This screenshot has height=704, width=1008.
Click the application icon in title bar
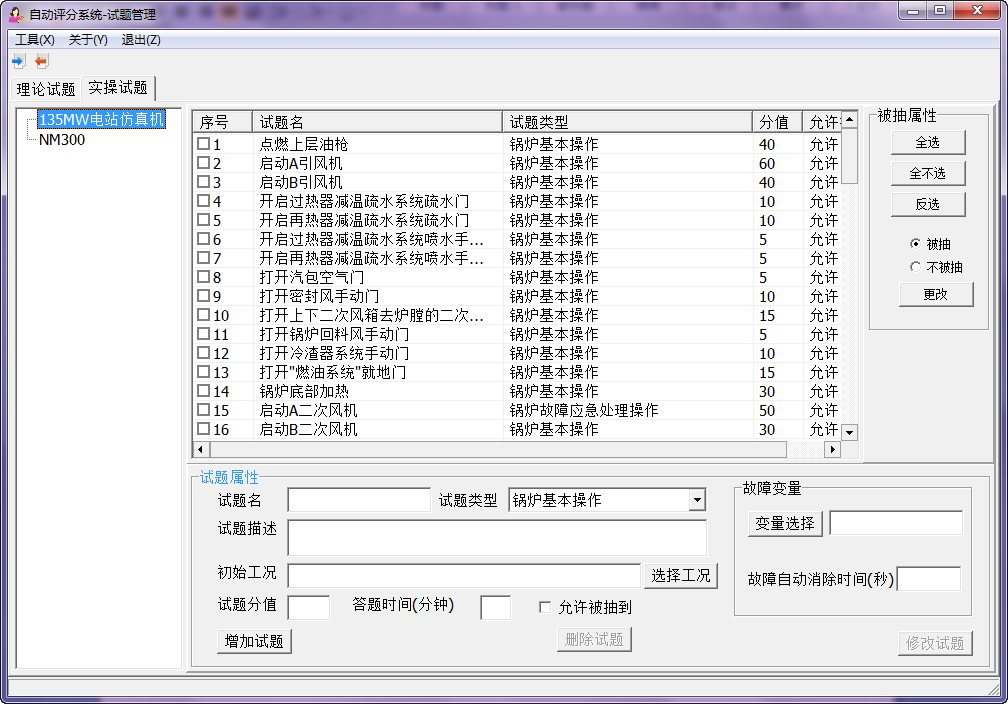15,13
